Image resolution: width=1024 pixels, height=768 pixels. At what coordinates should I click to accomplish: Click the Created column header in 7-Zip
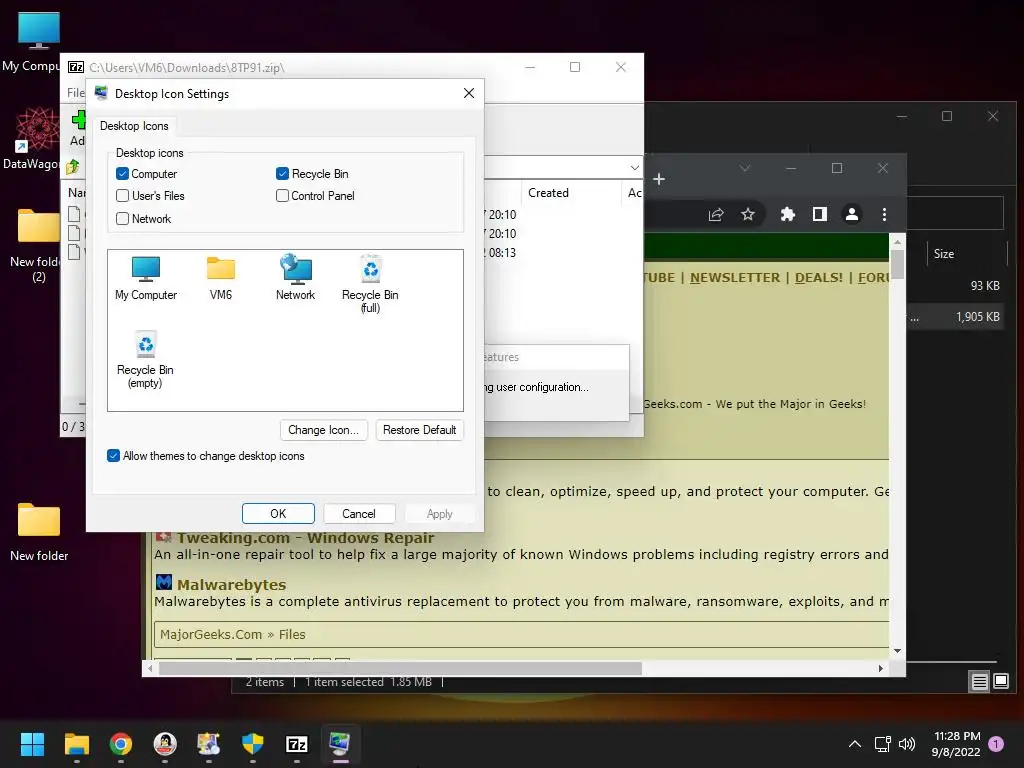[548, 193]
